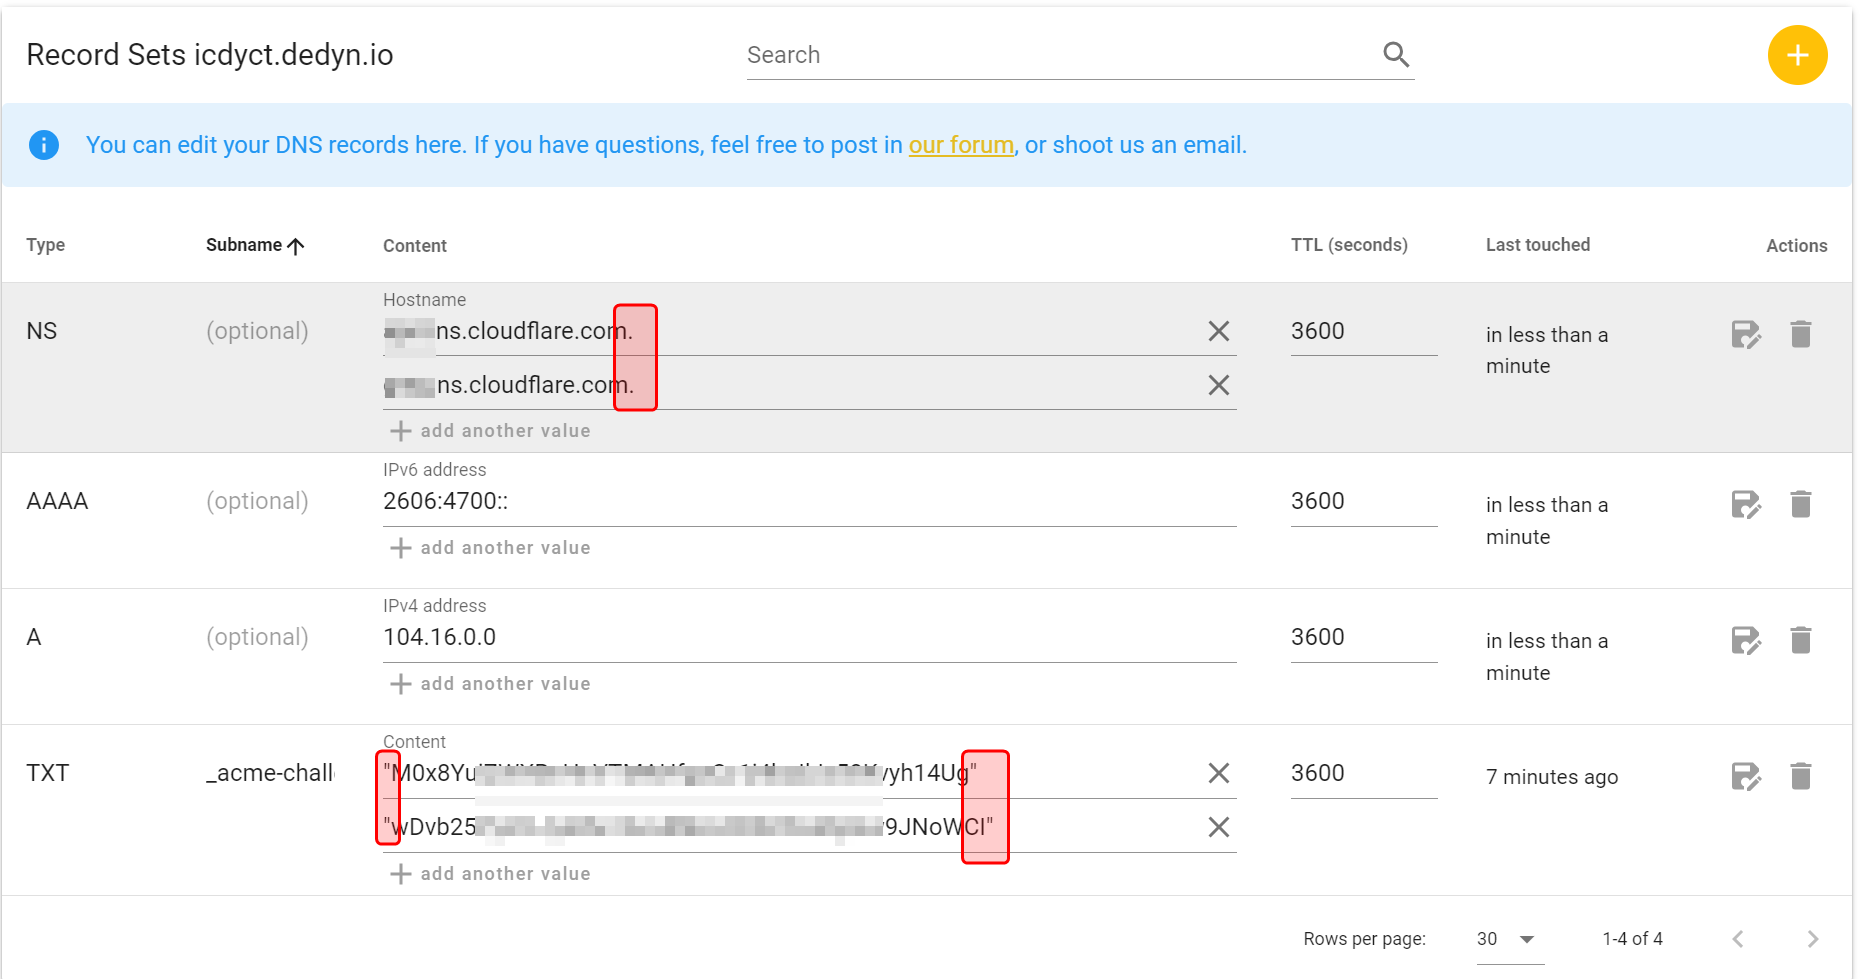Click the search magnifier icon
Viewport: 1862px width, 979px height.
(1396, 55)
